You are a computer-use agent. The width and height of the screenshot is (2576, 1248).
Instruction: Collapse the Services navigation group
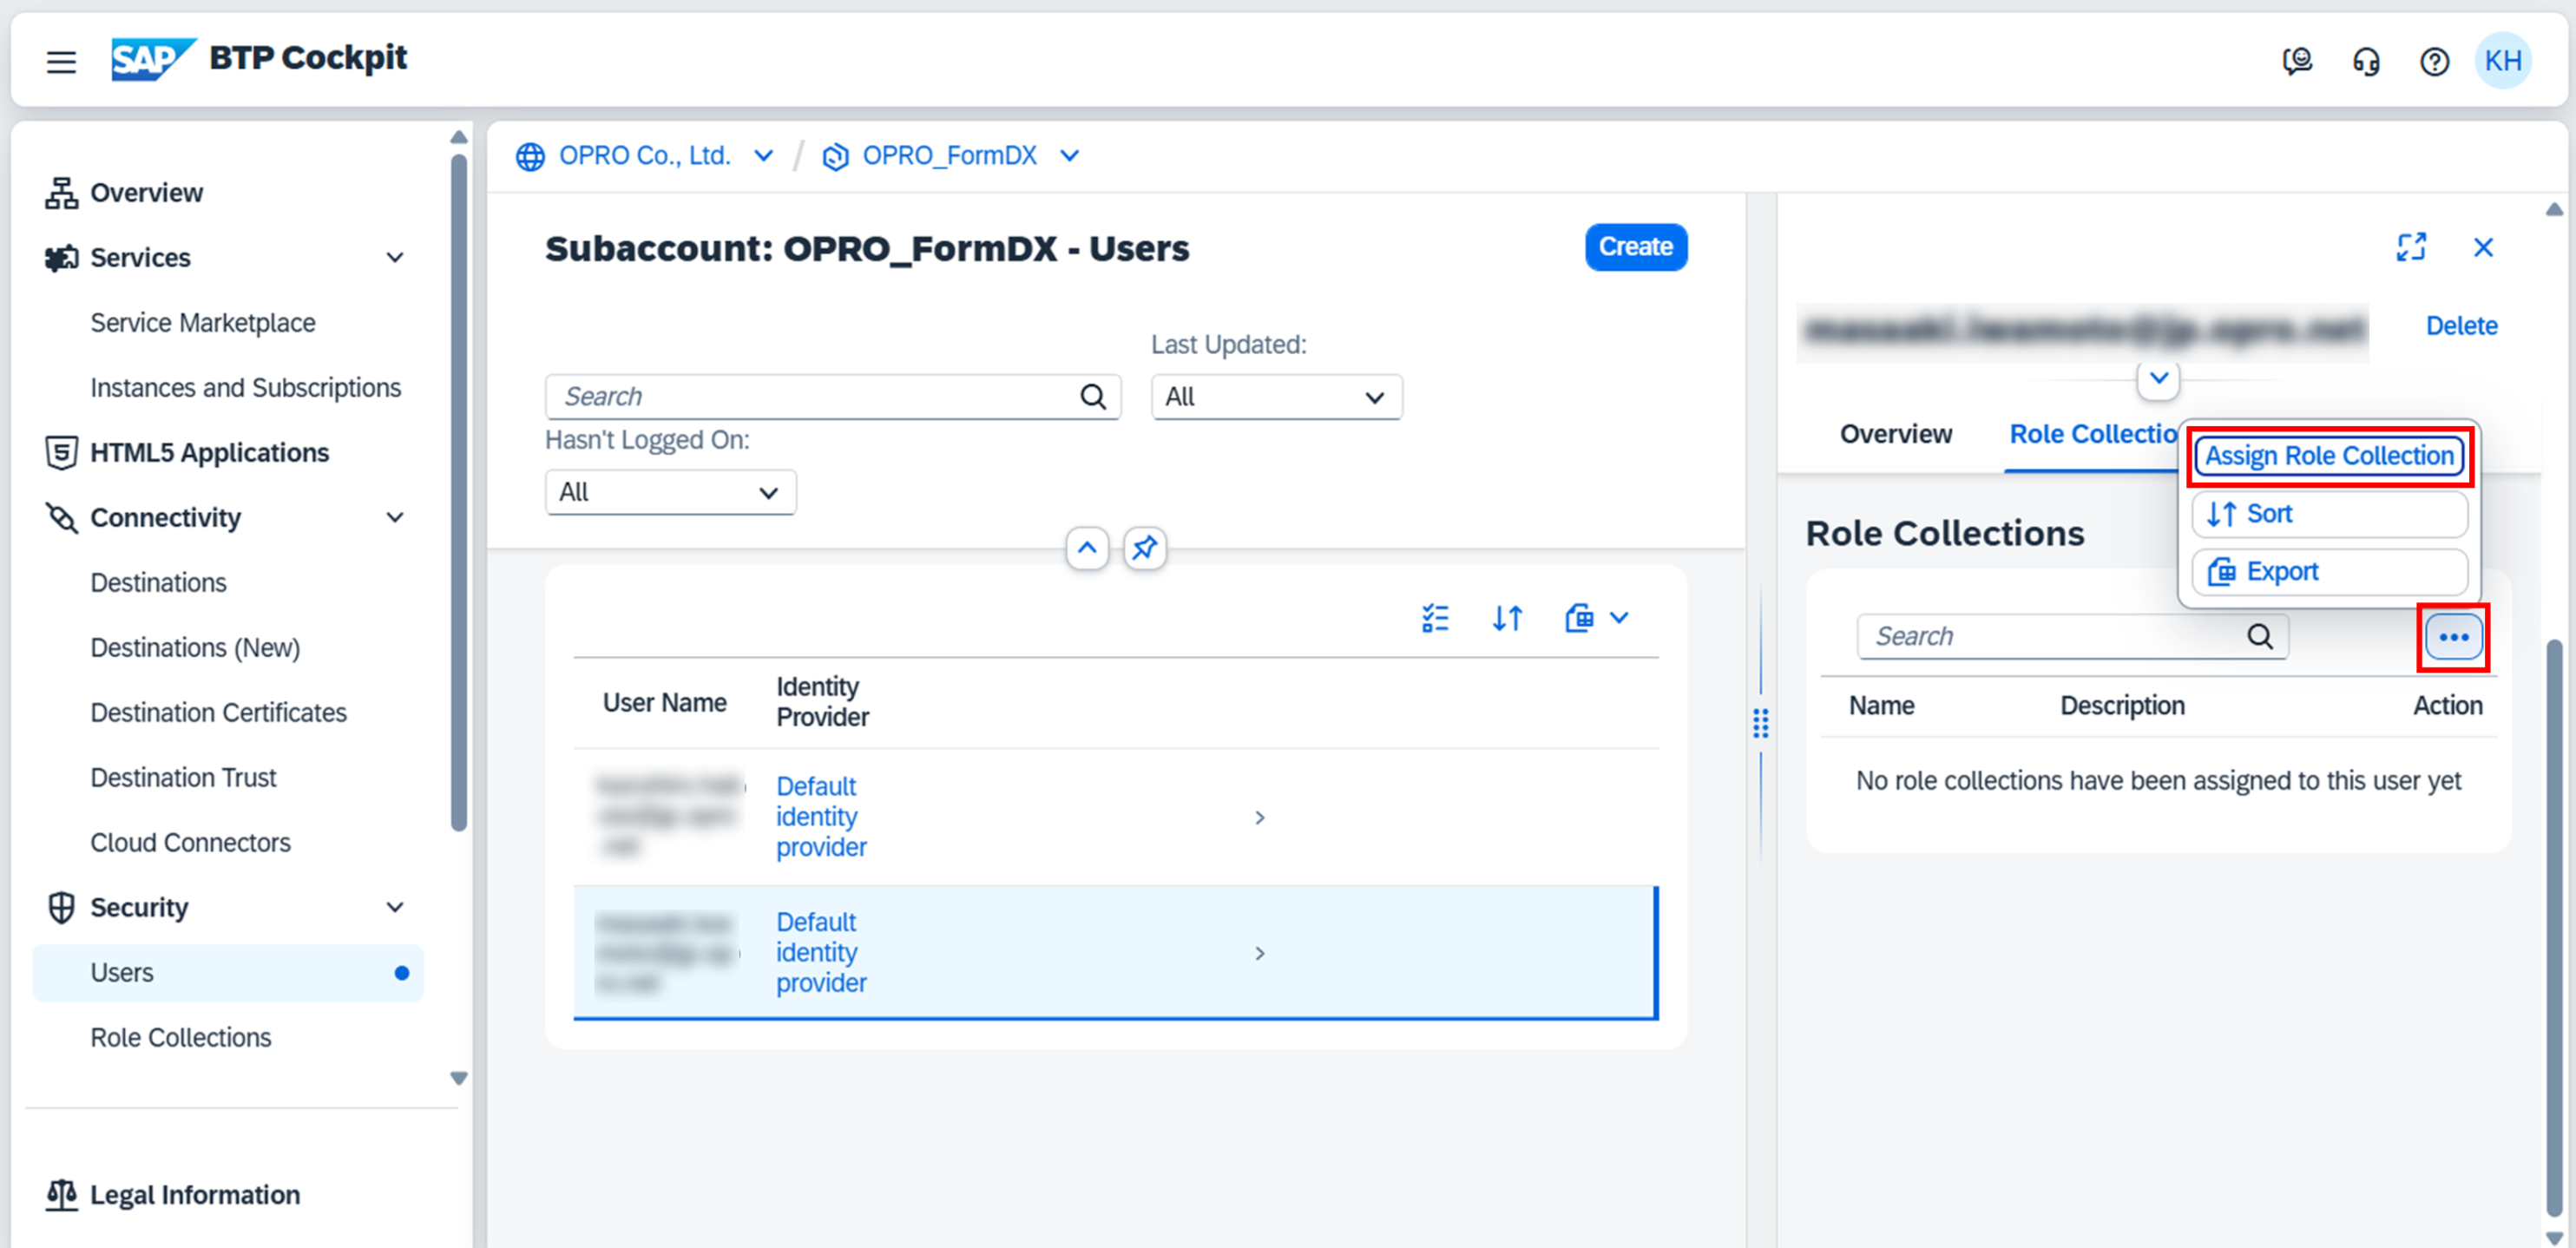[x=395, y=258]
